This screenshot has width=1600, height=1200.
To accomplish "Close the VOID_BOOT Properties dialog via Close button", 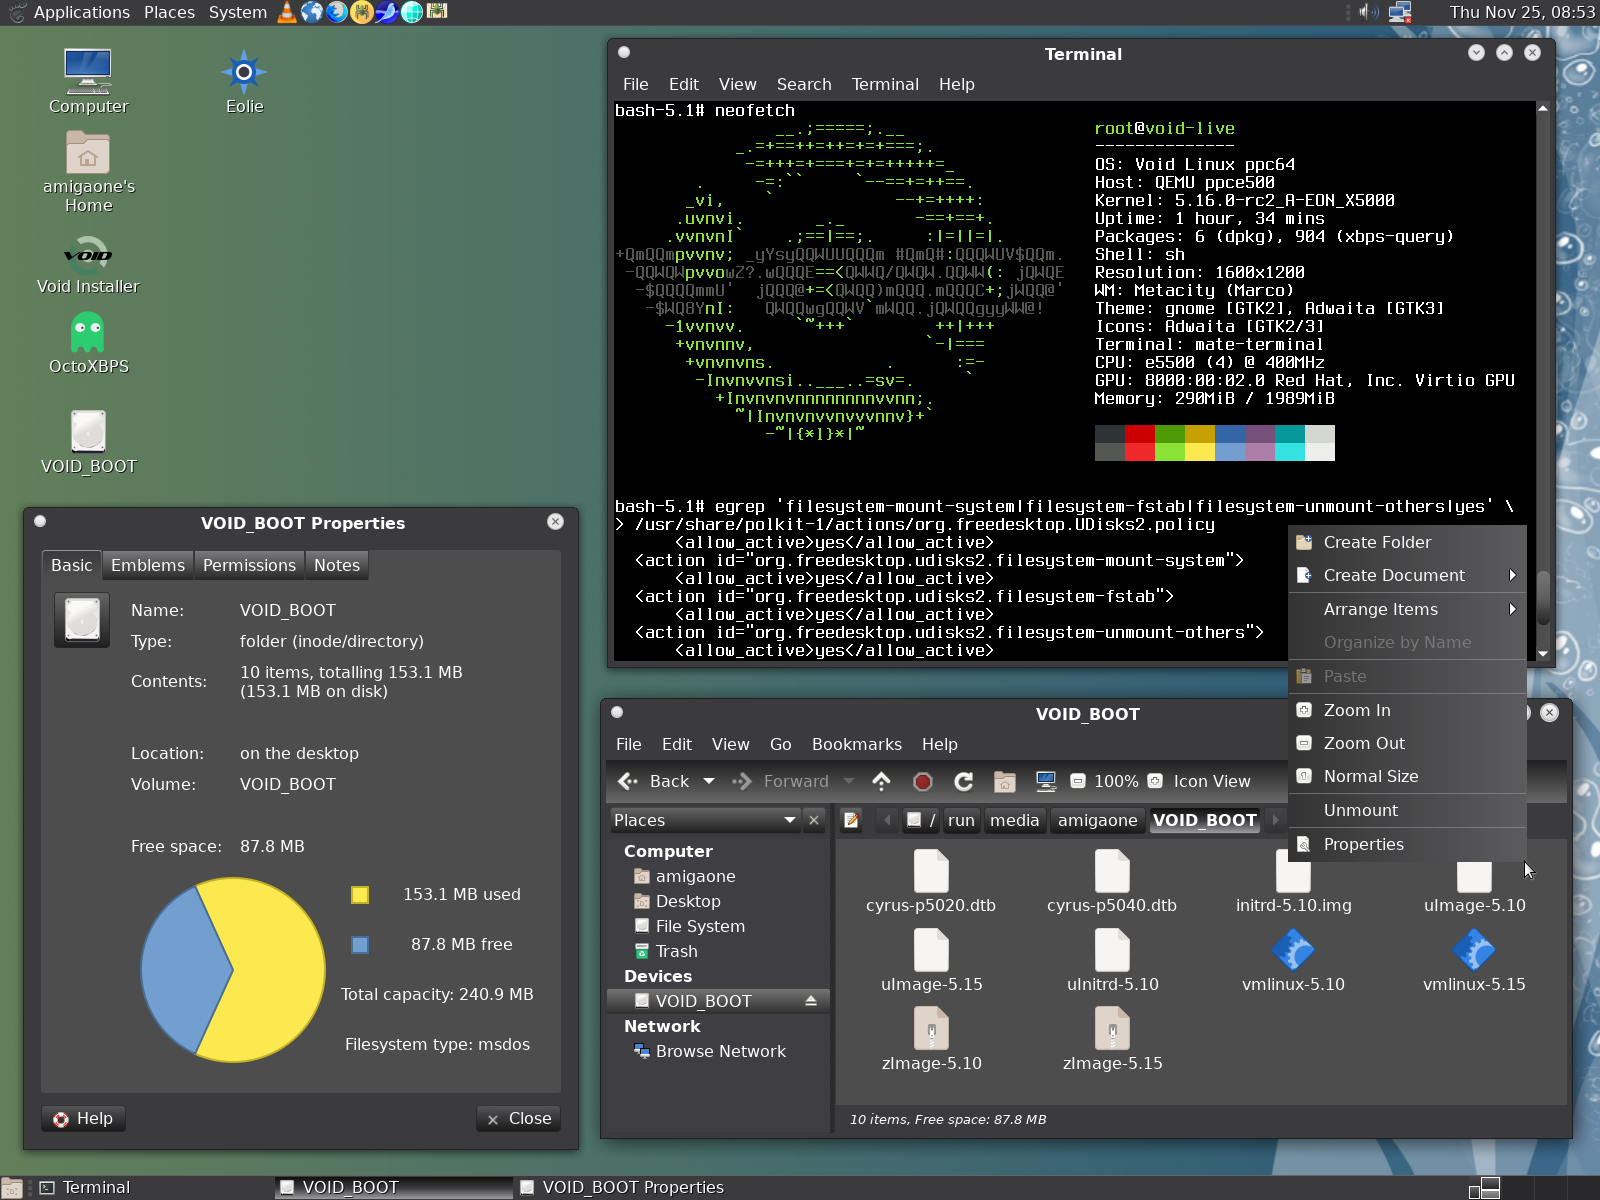I will click(x=519, y=1118).
